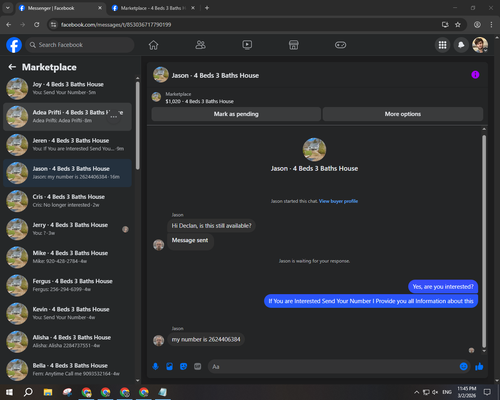
Task: Click the Search Facebook box
Action: (x=80, y=45)
